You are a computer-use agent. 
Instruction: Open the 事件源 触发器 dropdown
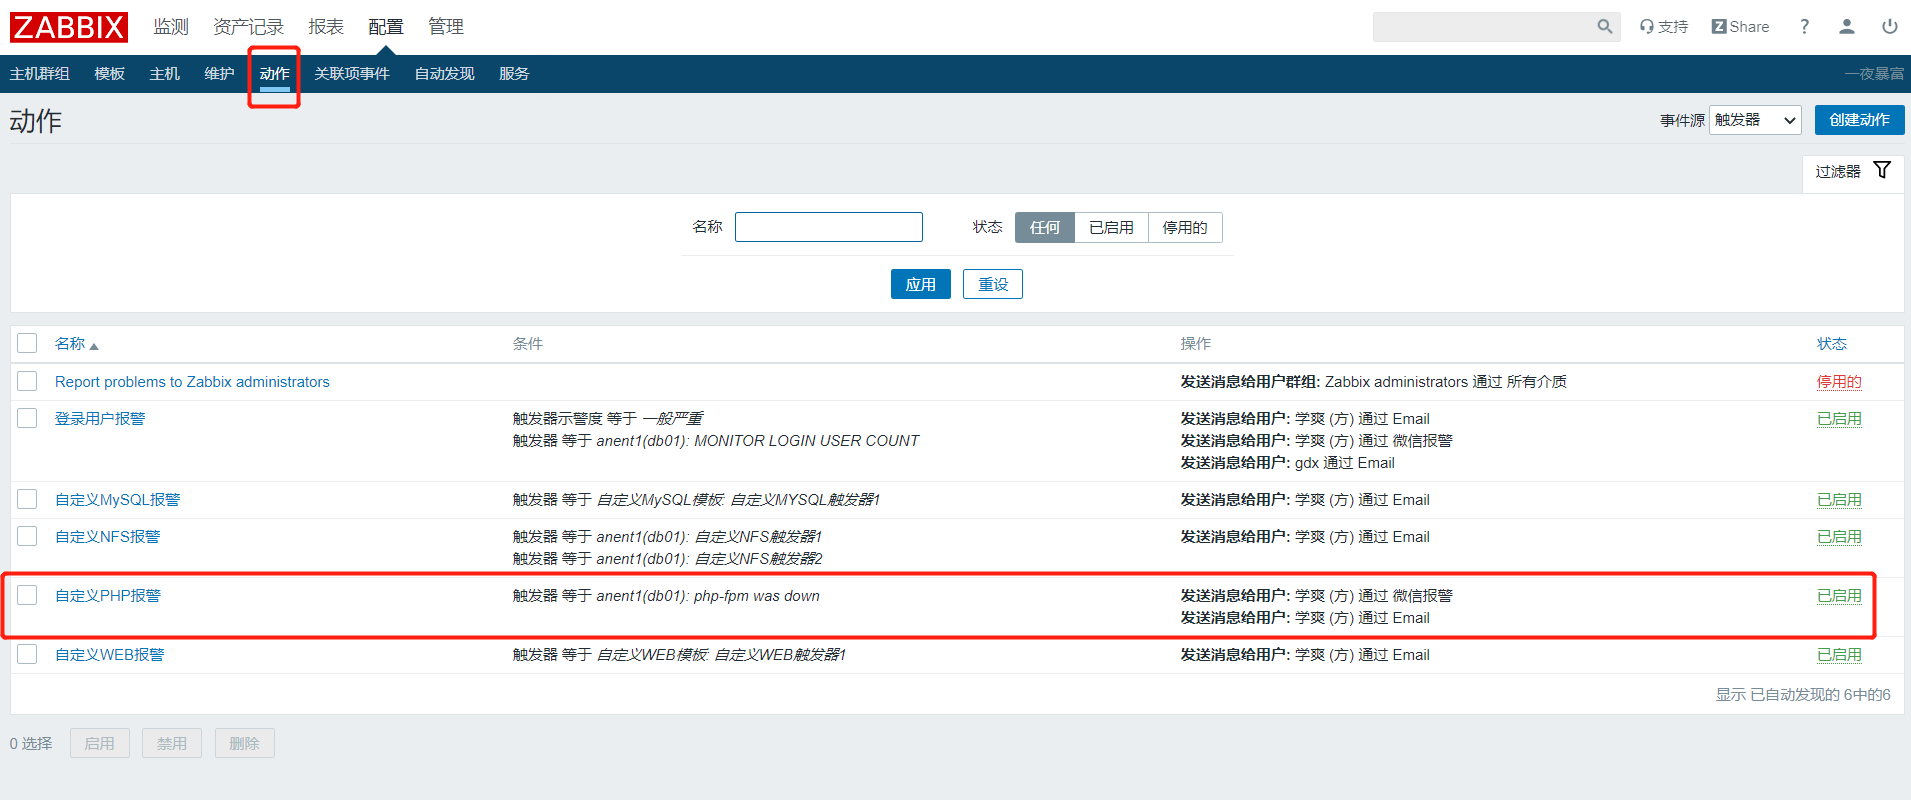[x=1755, y=120]
